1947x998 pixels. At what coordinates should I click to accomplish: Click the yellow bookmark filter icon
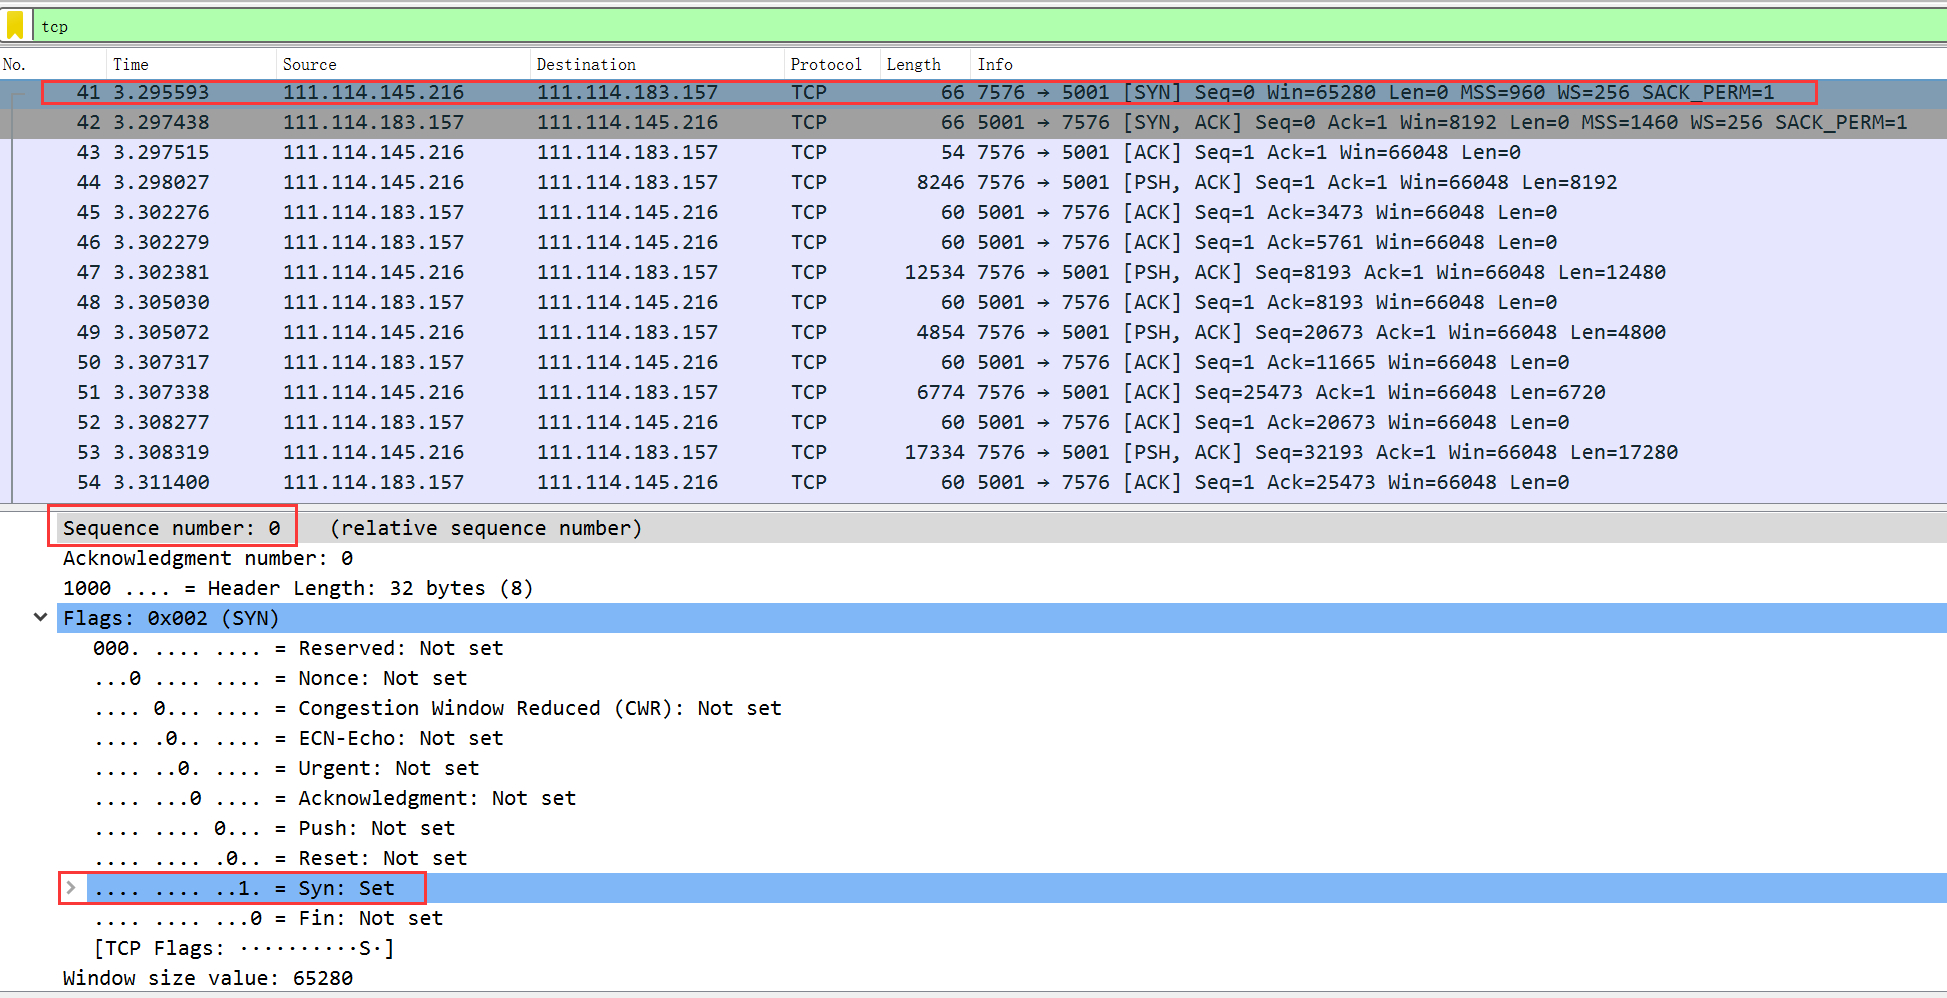point(15,25)
